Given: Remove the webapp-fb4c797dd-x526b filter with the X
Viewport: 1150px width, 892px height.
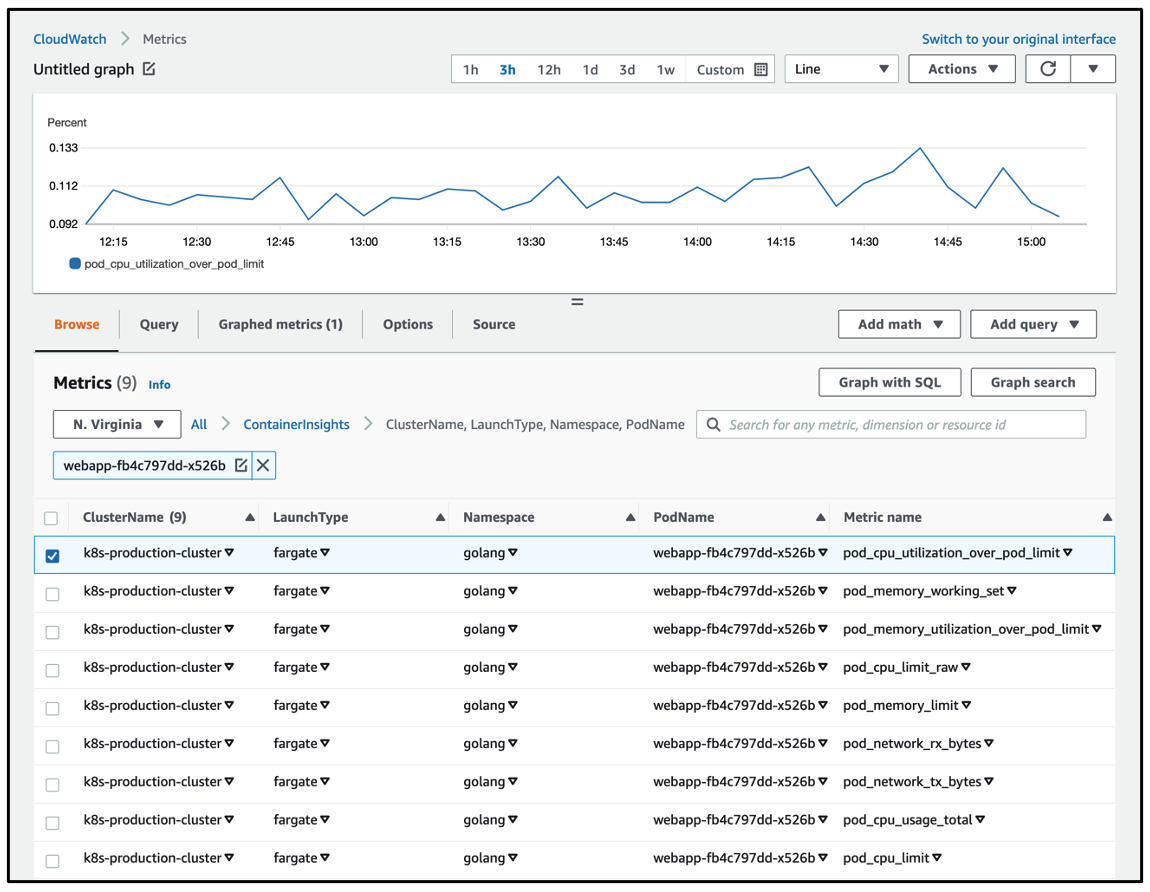Looking at the screenshot, I should [262, 465].
